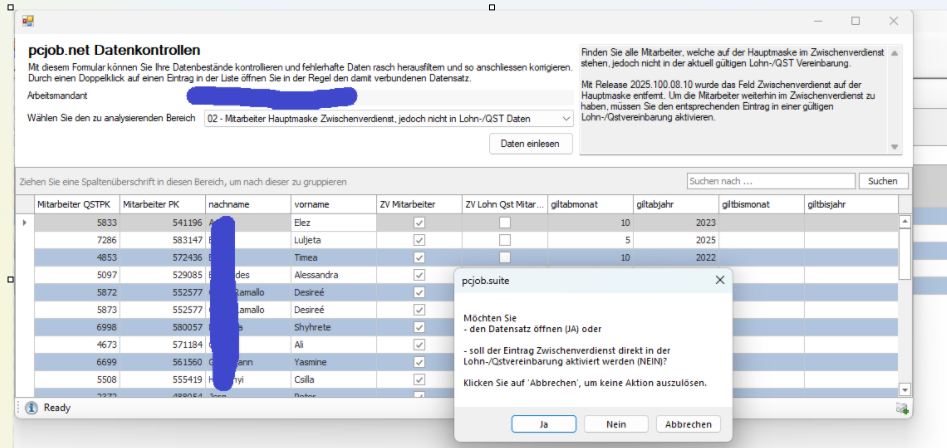Cancel the dialog with Abbrechen
This screenshot has width=947, height=448.
688,424
